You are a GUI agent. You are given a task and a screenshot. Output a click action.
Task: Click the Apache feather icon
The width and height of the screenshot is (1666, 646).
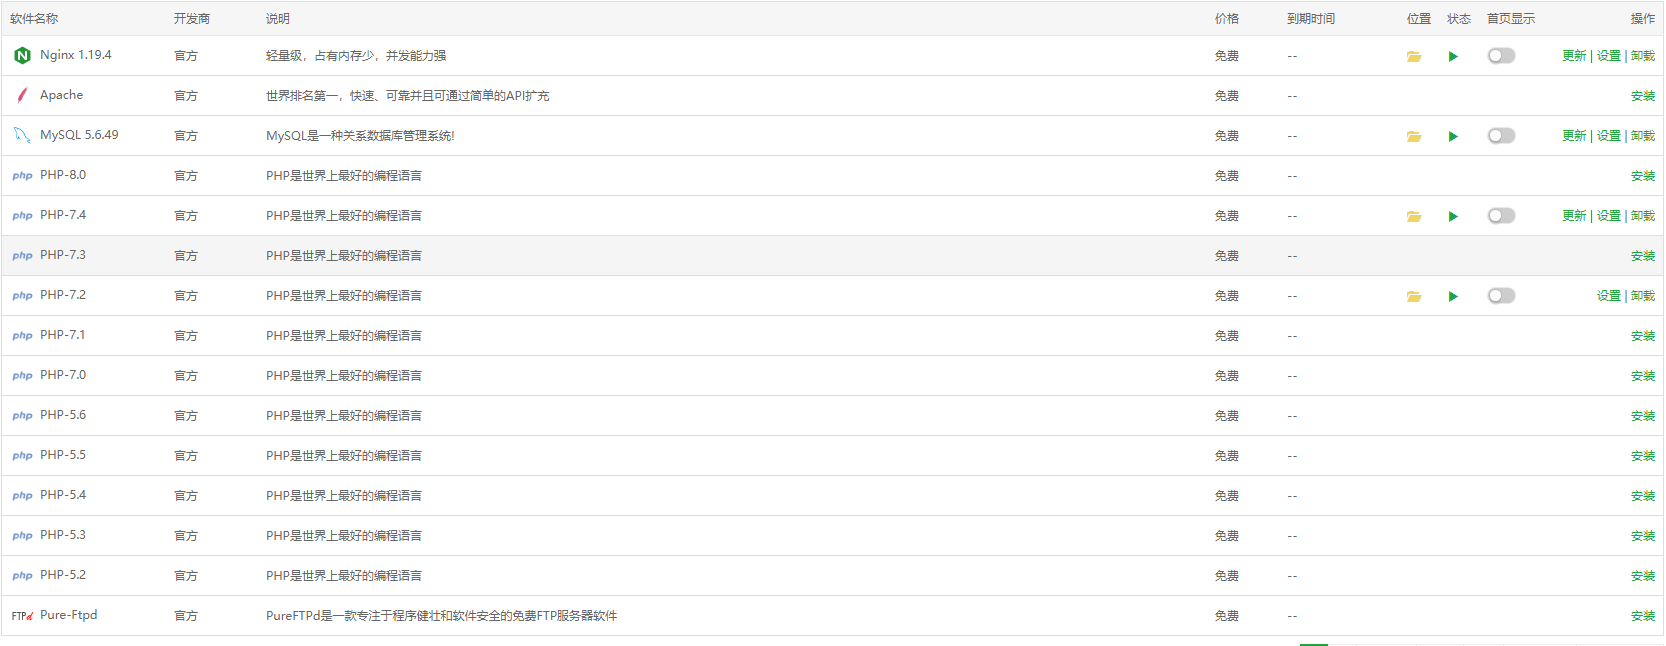point(22,95)
